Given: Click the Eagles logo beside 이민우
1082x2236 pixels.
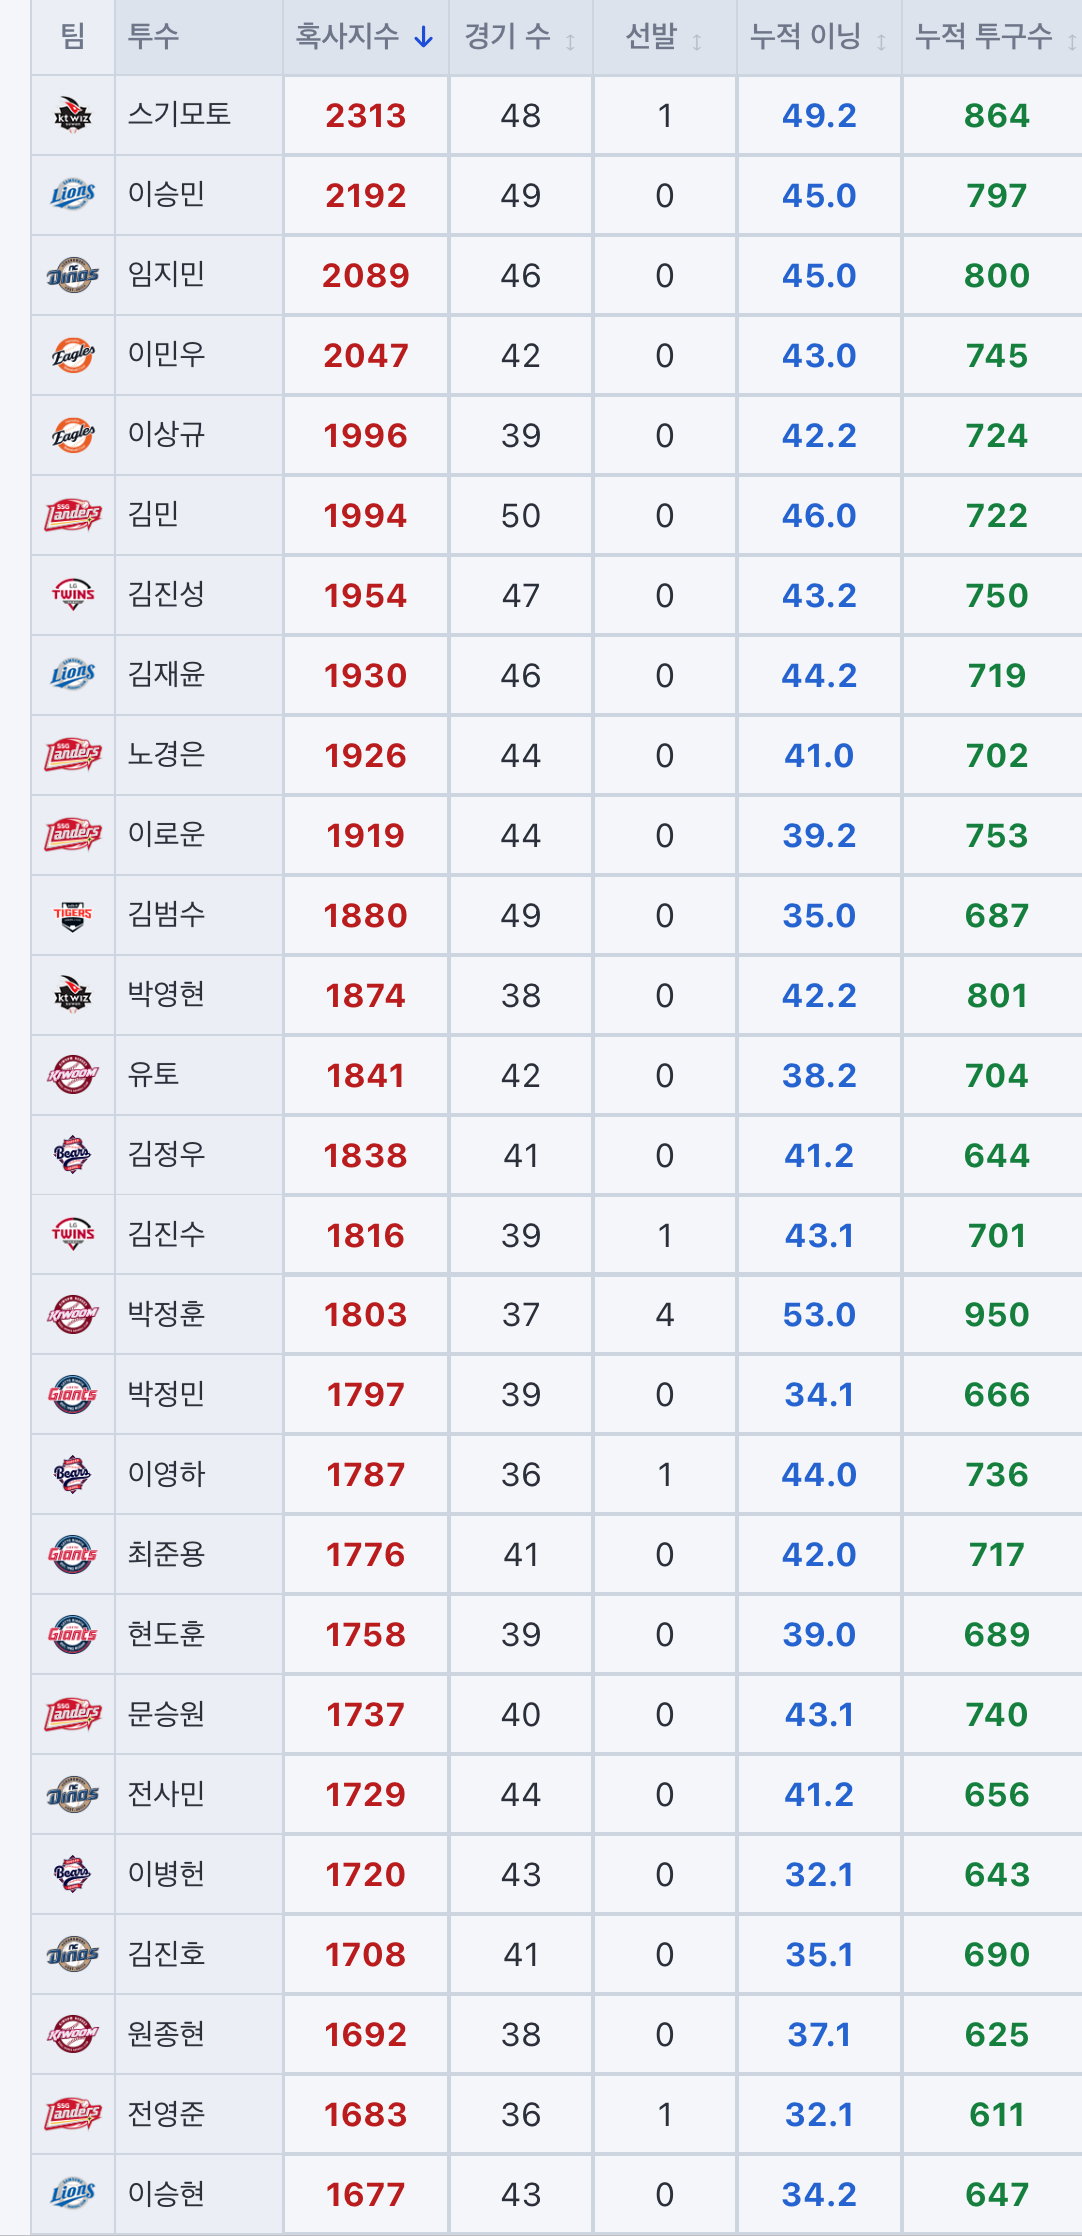Looking at the screenshot, I should click(73, 355).
